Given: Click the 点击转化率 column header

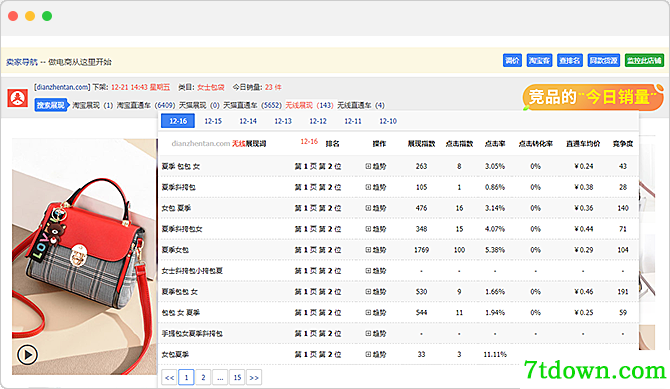Looking at the screenshot, I should coord(536,144).
